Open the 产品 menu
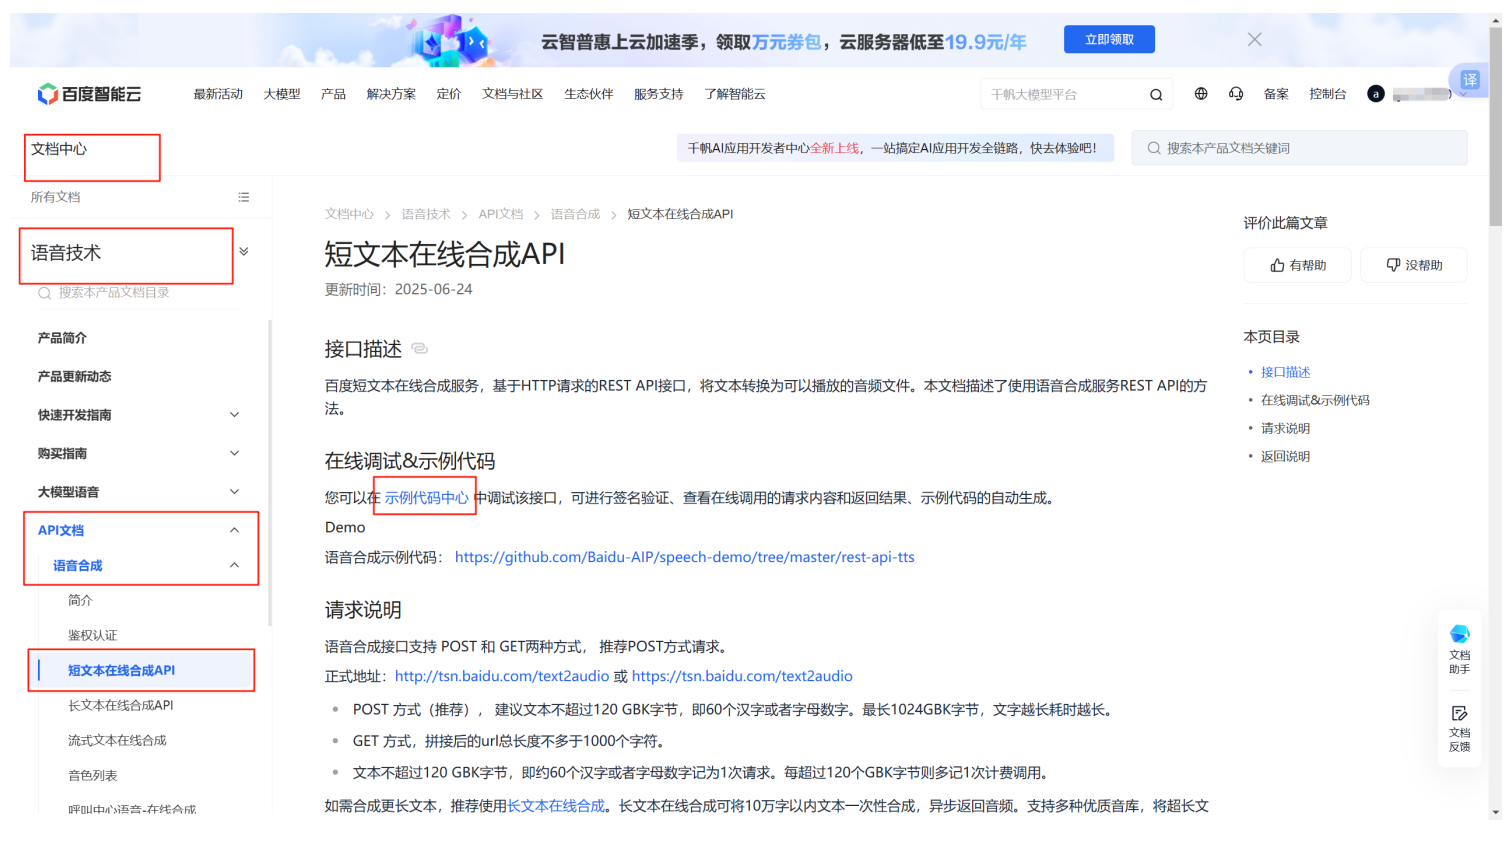The width and height of the screenshot is (1506, 843). point(333,94)
